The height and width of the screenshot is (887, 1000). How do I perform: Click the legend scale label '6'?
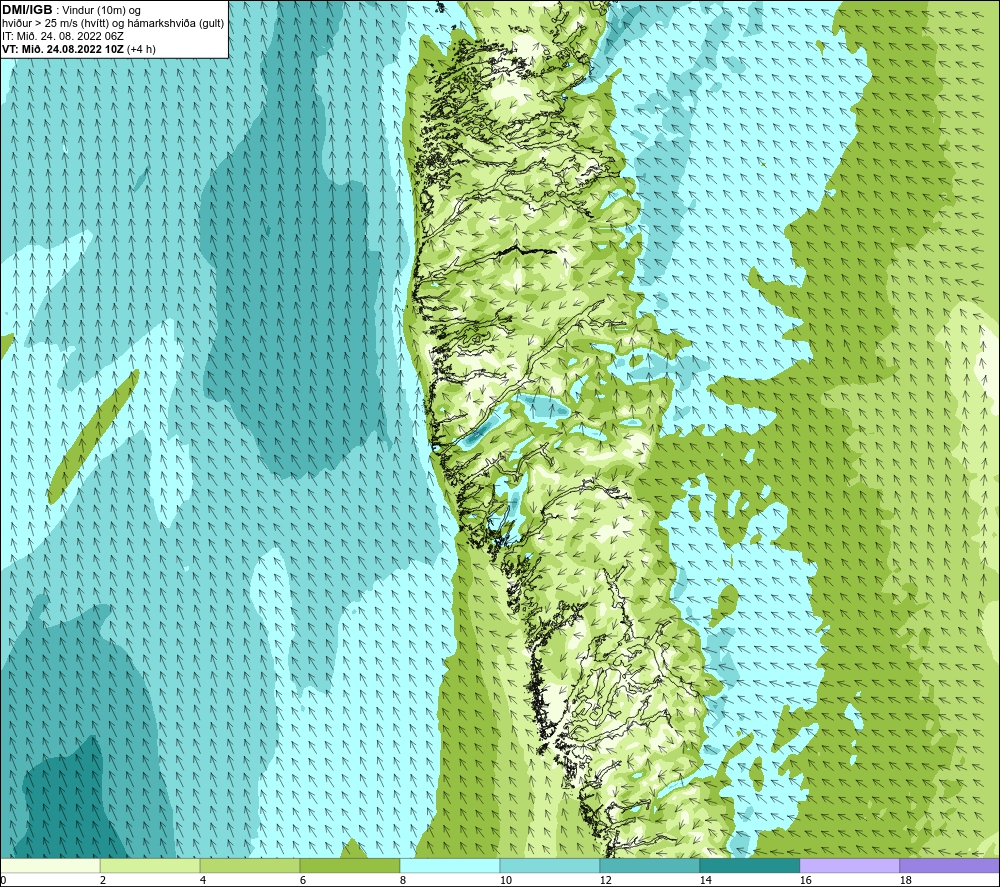tap(302, 881)
